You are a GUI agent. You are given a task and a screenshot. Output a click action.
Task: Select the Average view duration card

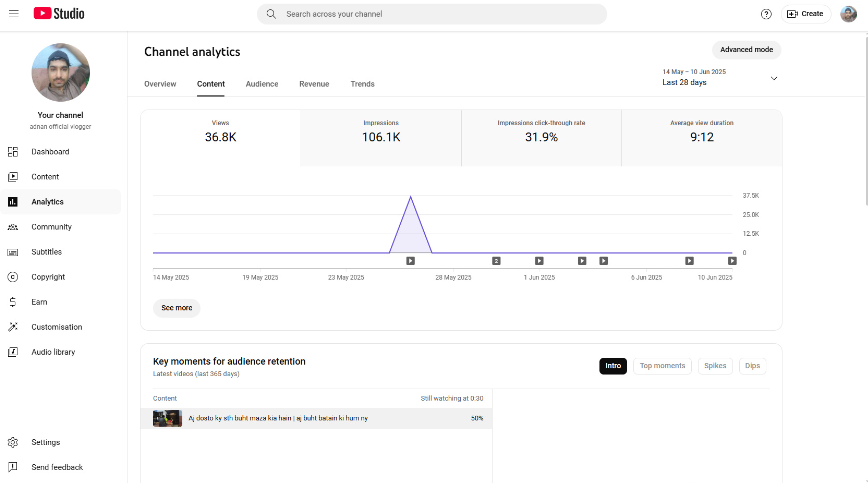(x=702, y=138)
